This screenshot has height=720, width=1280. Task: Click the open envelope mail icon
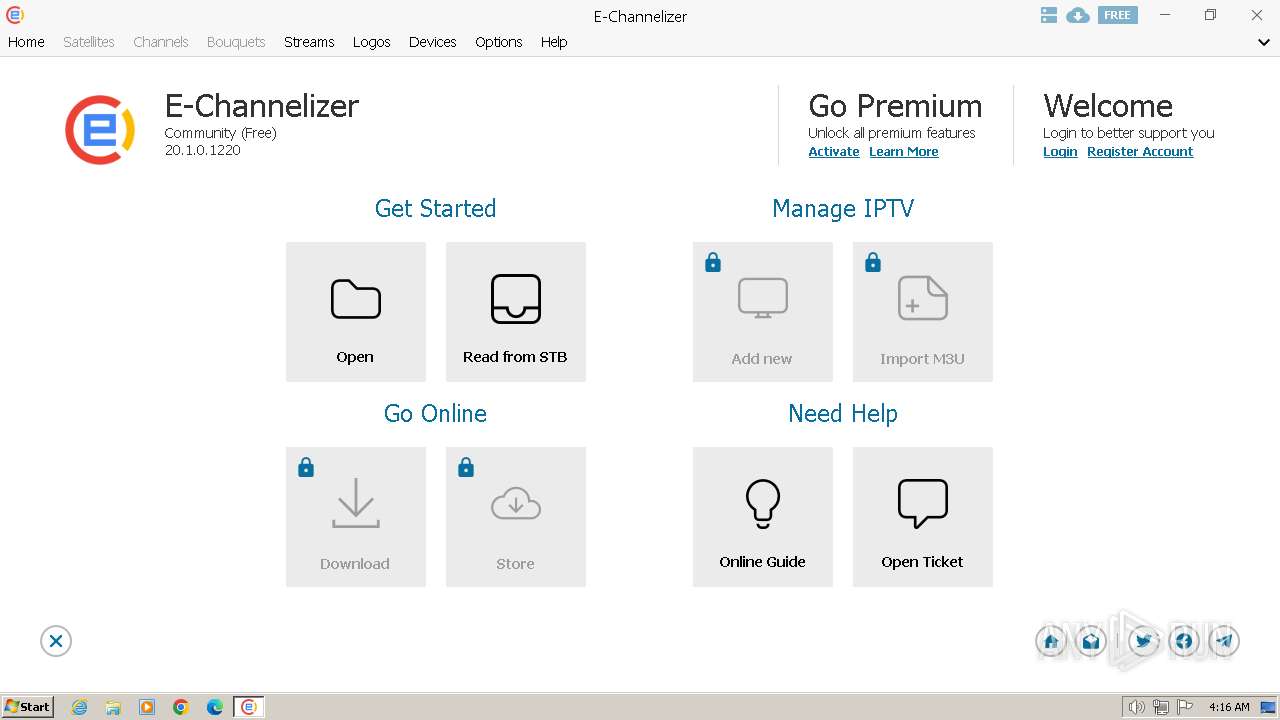1091,641
